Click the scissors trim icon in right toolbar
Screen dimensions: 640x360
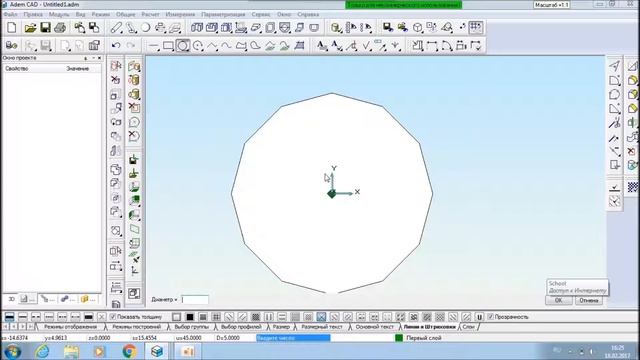pyautogui.click(x=614, y=122)
